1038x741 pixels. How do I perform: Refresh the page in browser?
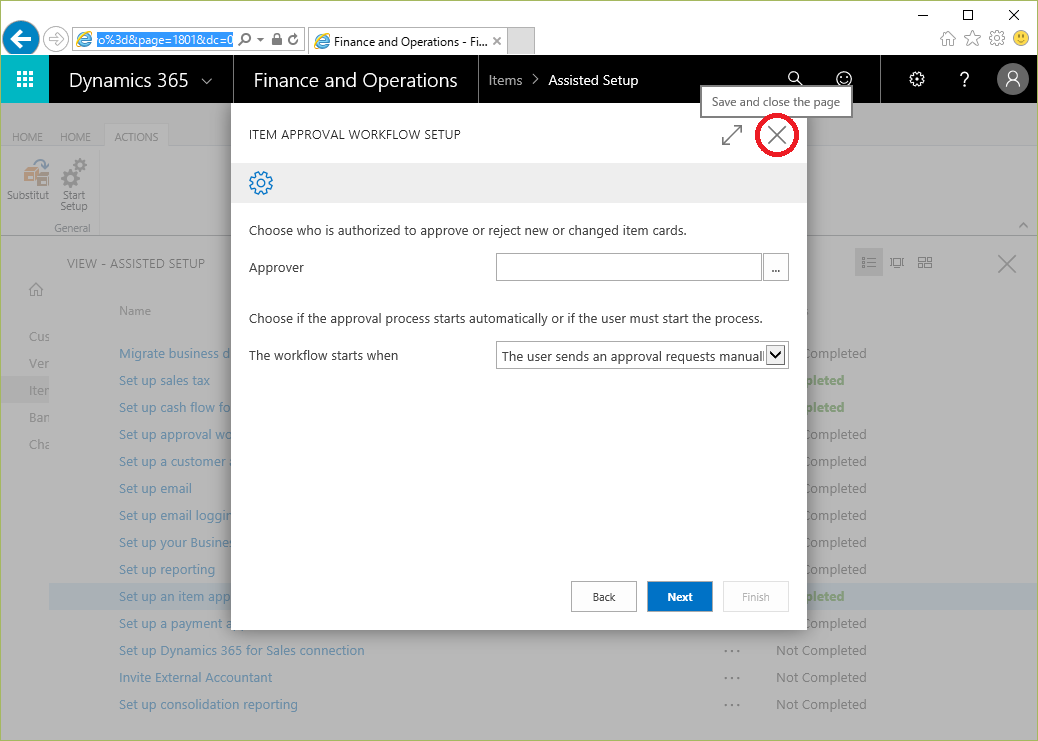tap(293, 40)
